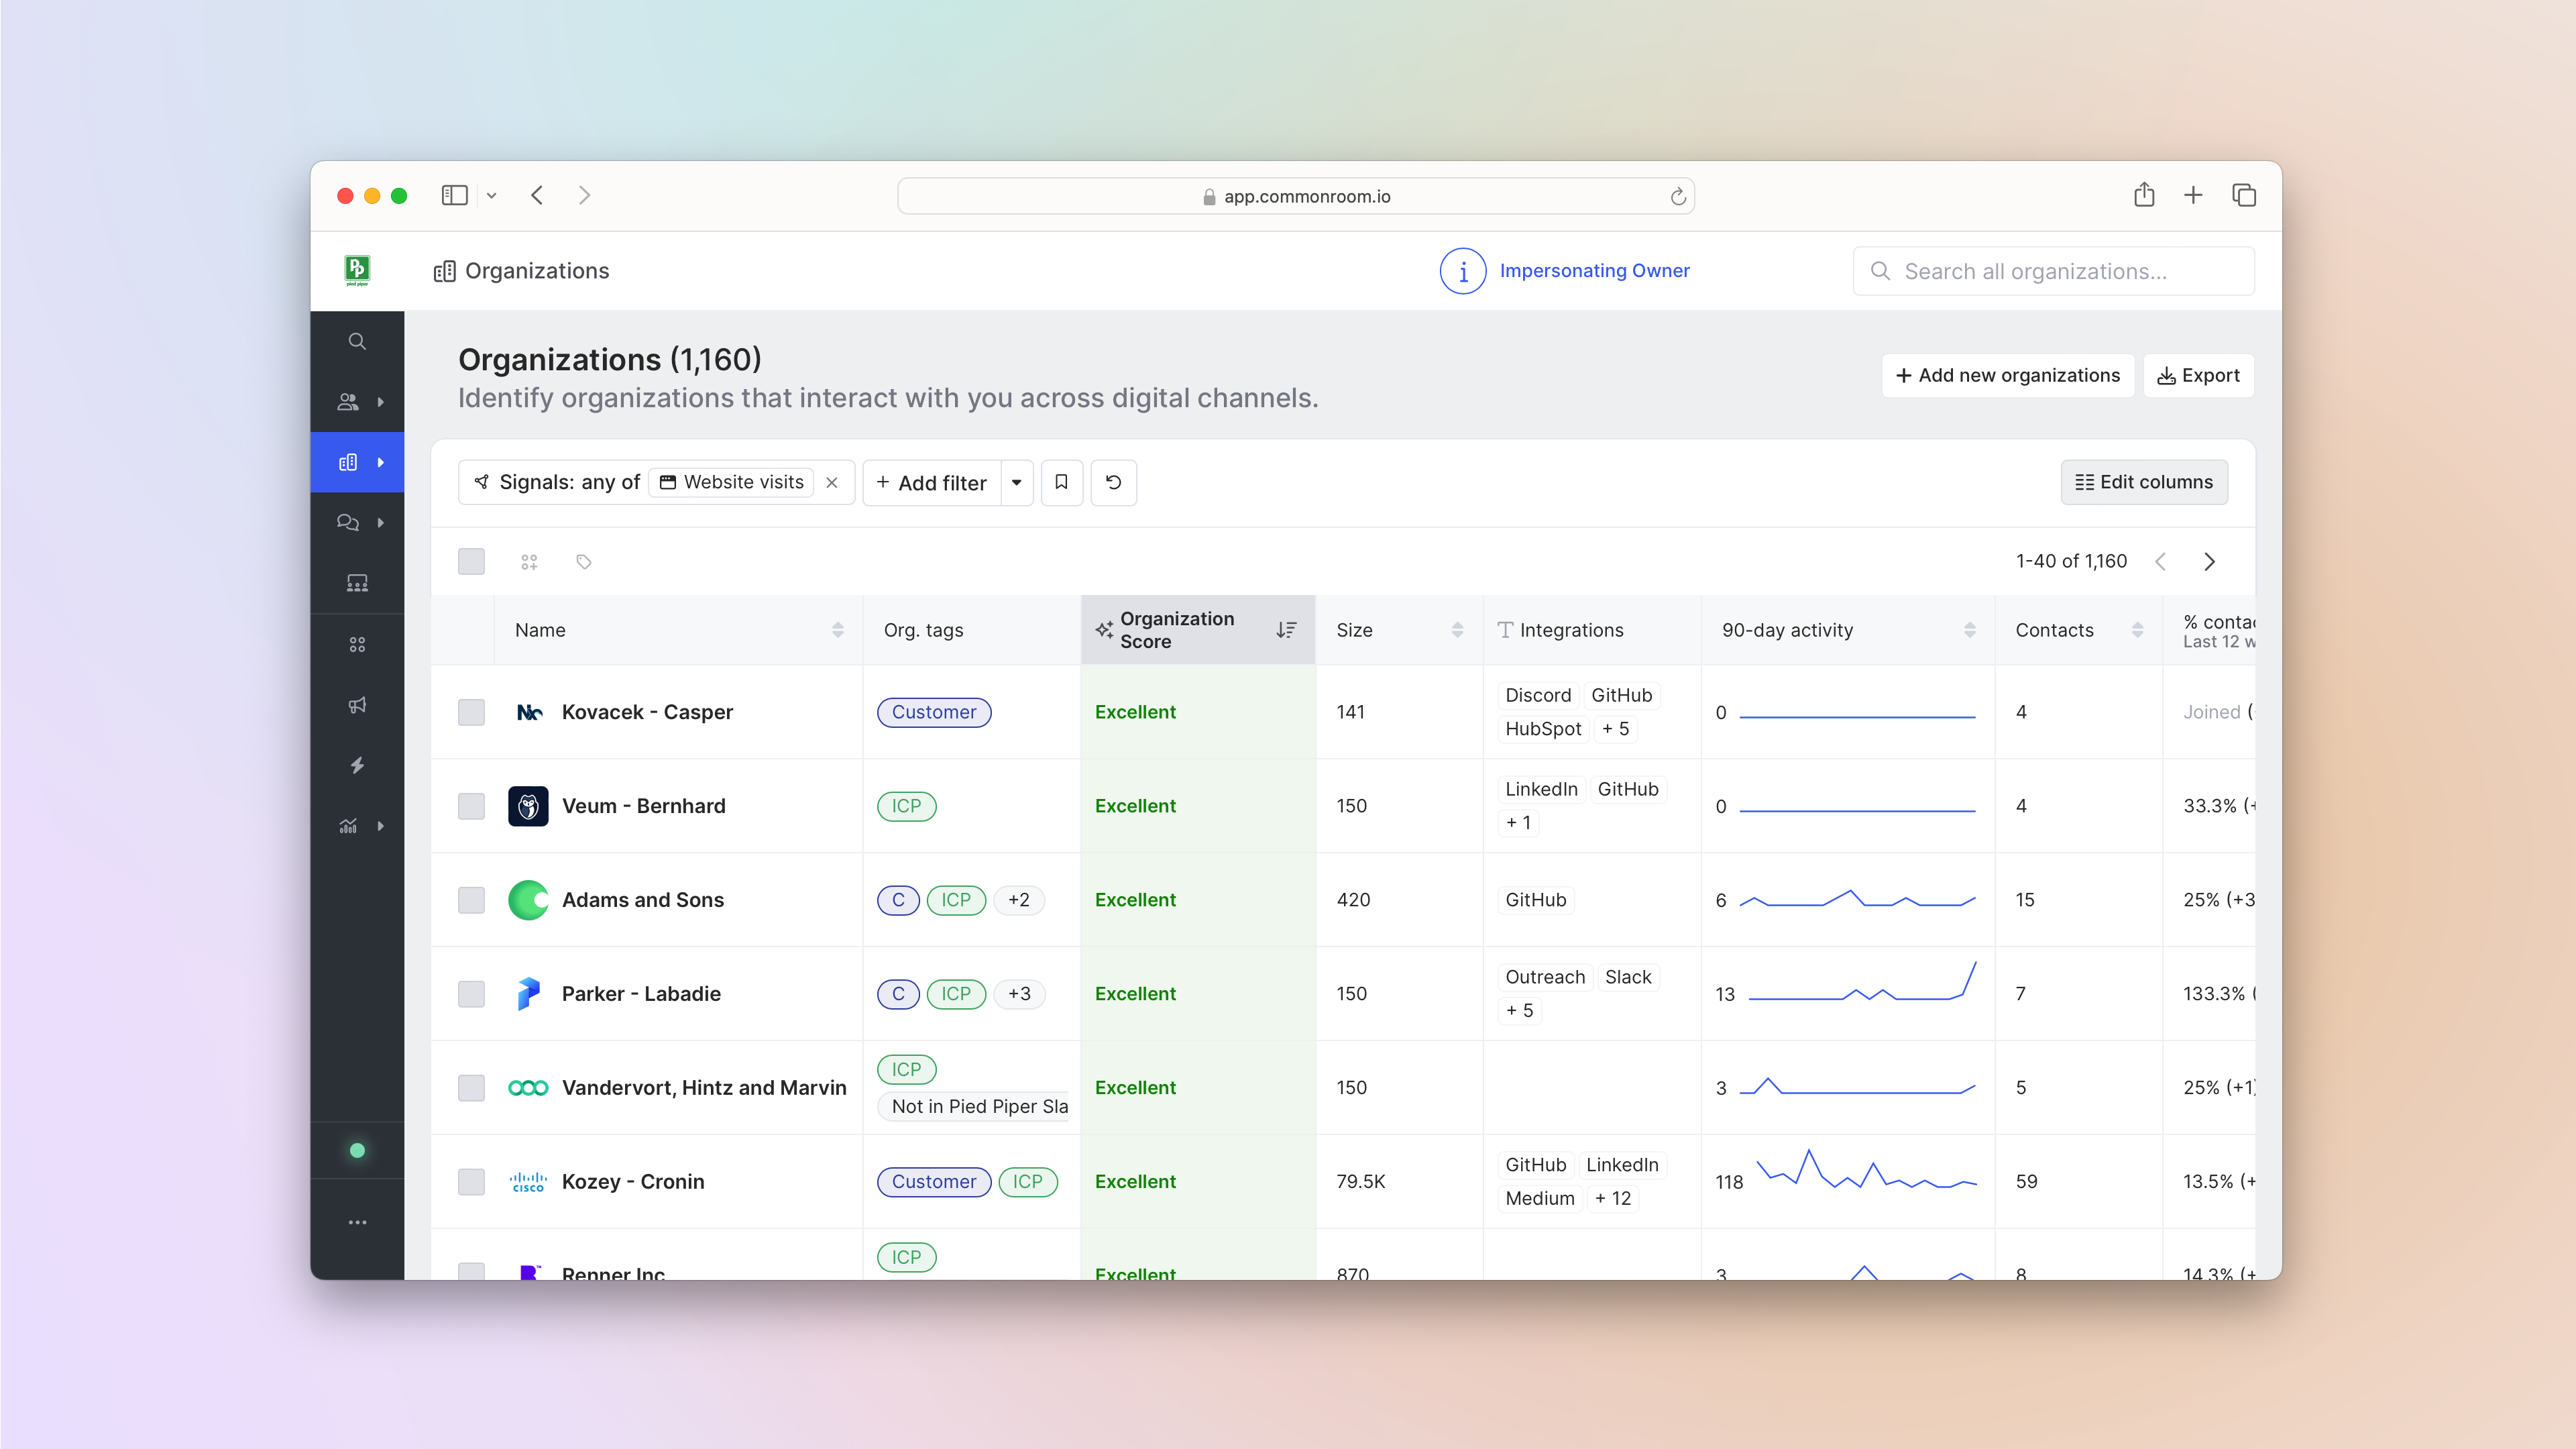Click the tag icon above the table

[x=584, y=562]
